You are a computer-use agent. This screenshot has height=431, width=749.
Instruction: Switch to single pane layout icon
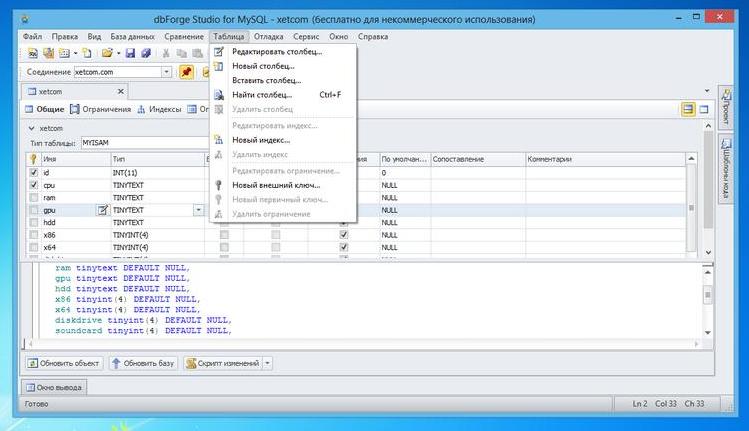704,109
